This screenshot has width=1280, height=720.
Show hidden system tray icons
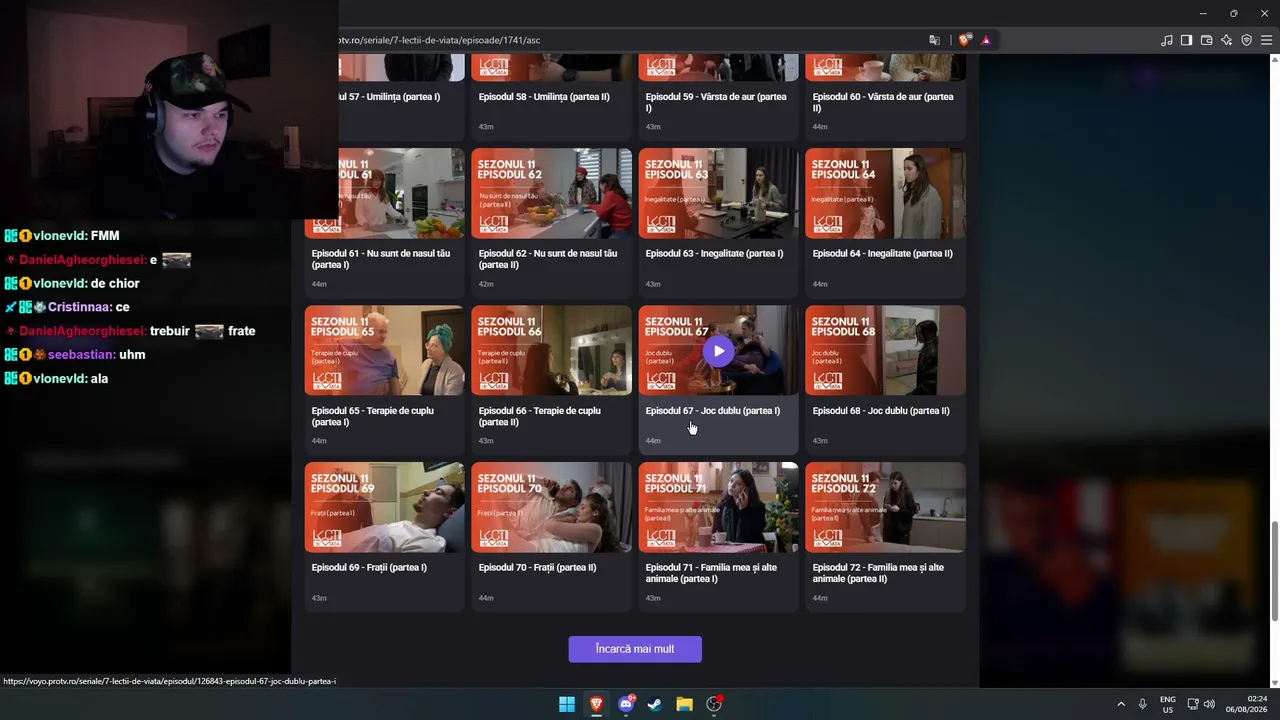tap(1121, 704)
